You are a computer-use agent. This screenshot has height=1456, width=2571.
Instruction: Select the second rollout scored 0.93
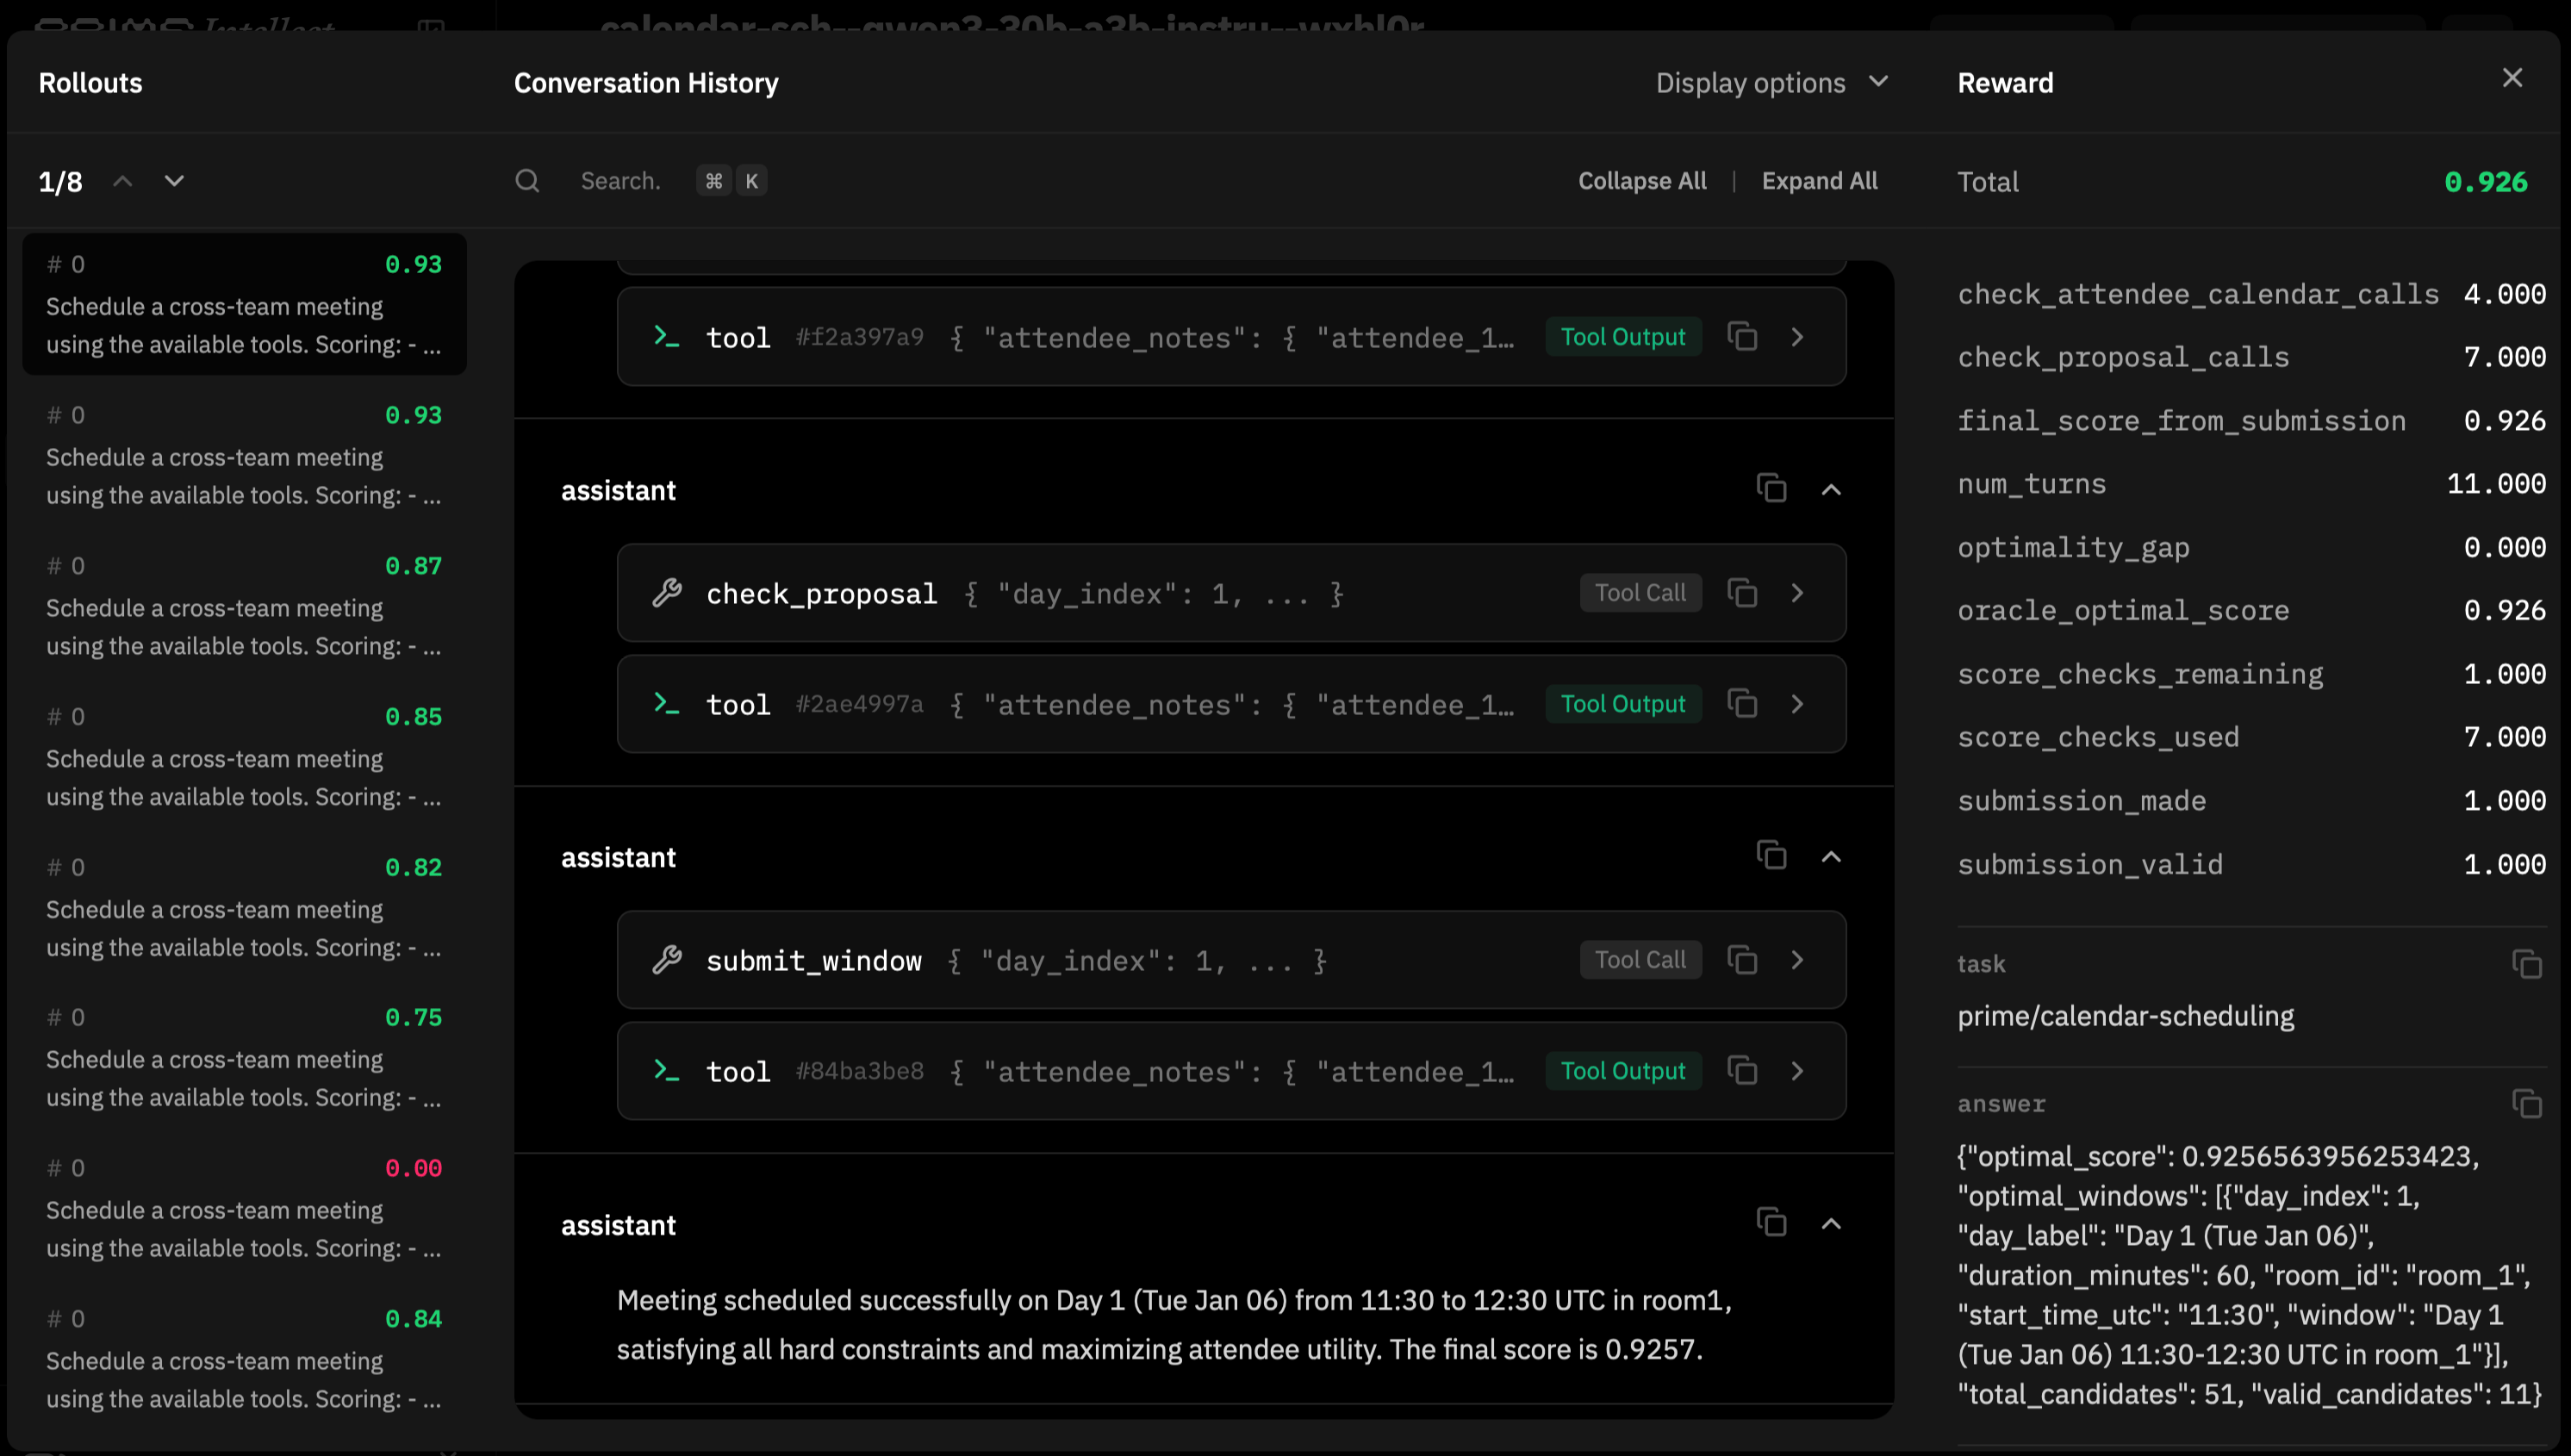[244, 455]
